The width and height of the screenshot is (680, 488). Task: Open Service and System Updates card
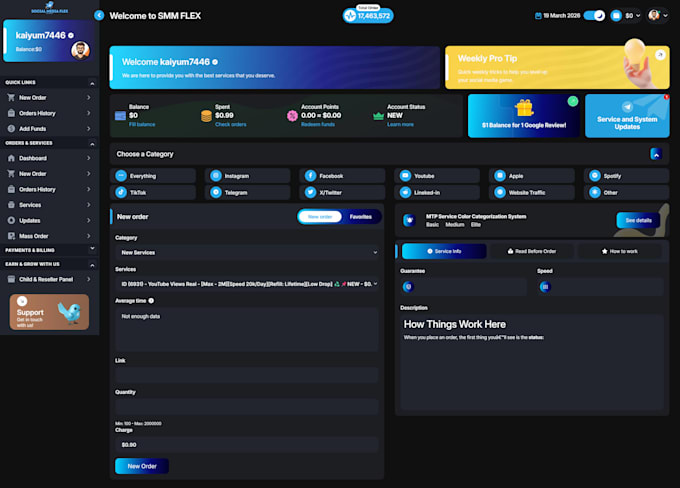click(627, 116)
